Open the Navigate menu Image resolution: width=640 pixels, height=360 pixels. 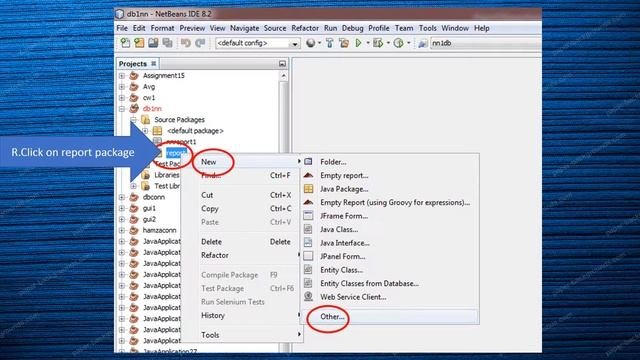(244, 28)
